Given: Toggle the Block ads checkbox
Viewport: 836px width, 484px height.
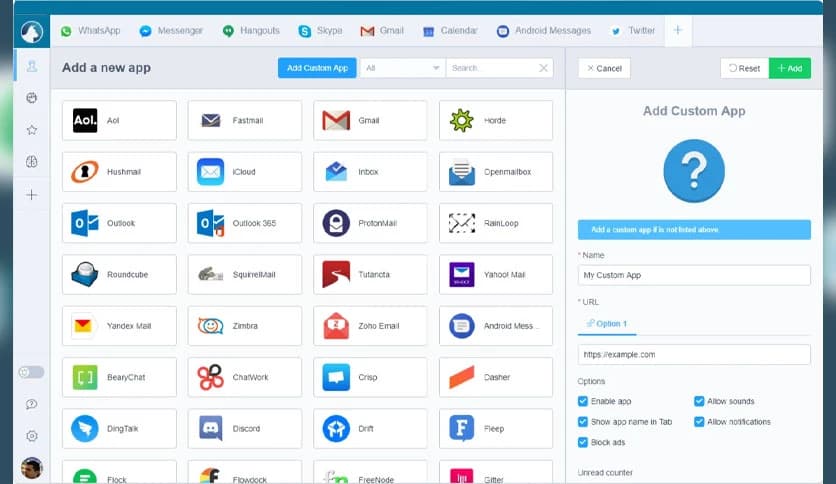Looking at the screenshot, I should [583, 442].
